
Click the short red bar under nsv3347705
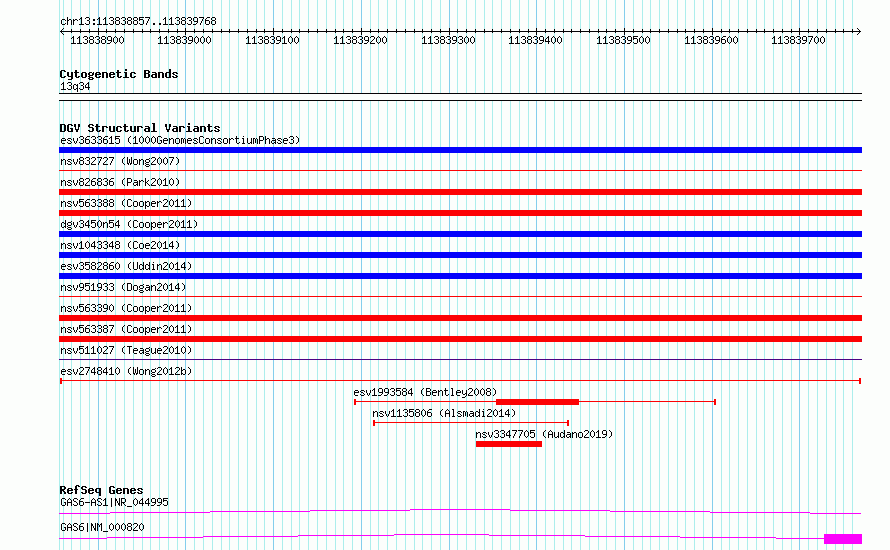pos(509,444)
